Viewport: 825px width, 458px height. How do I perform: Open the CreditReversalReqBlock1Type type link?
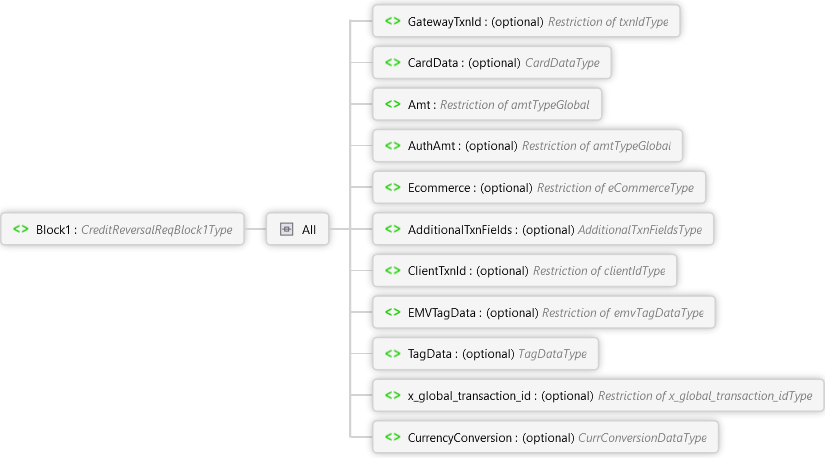(x=156, y=230)
